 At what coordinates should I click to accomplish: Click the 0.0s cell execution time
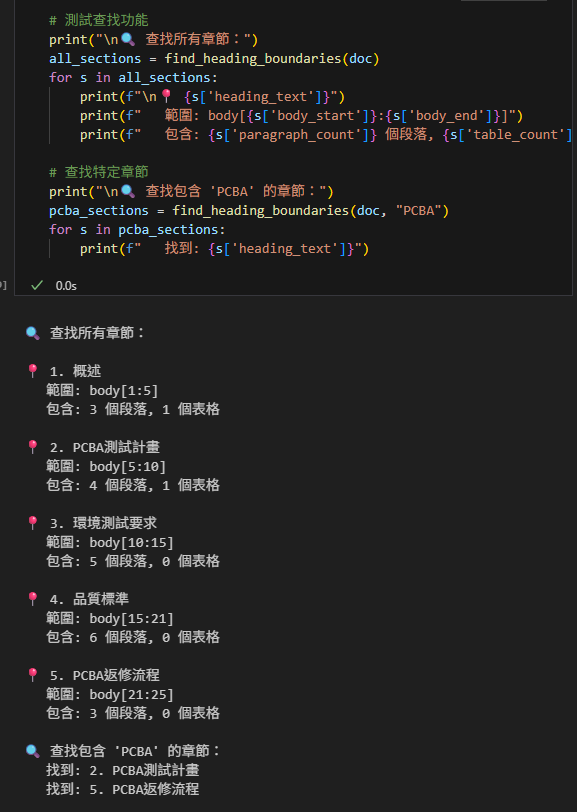[66, 286]
